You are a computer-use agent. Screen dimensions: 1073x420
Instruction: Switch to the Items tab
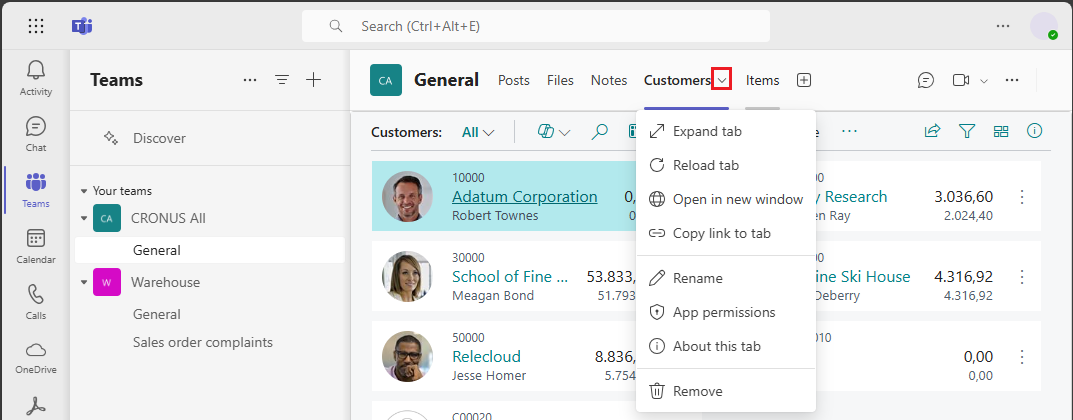pos(762,80)
